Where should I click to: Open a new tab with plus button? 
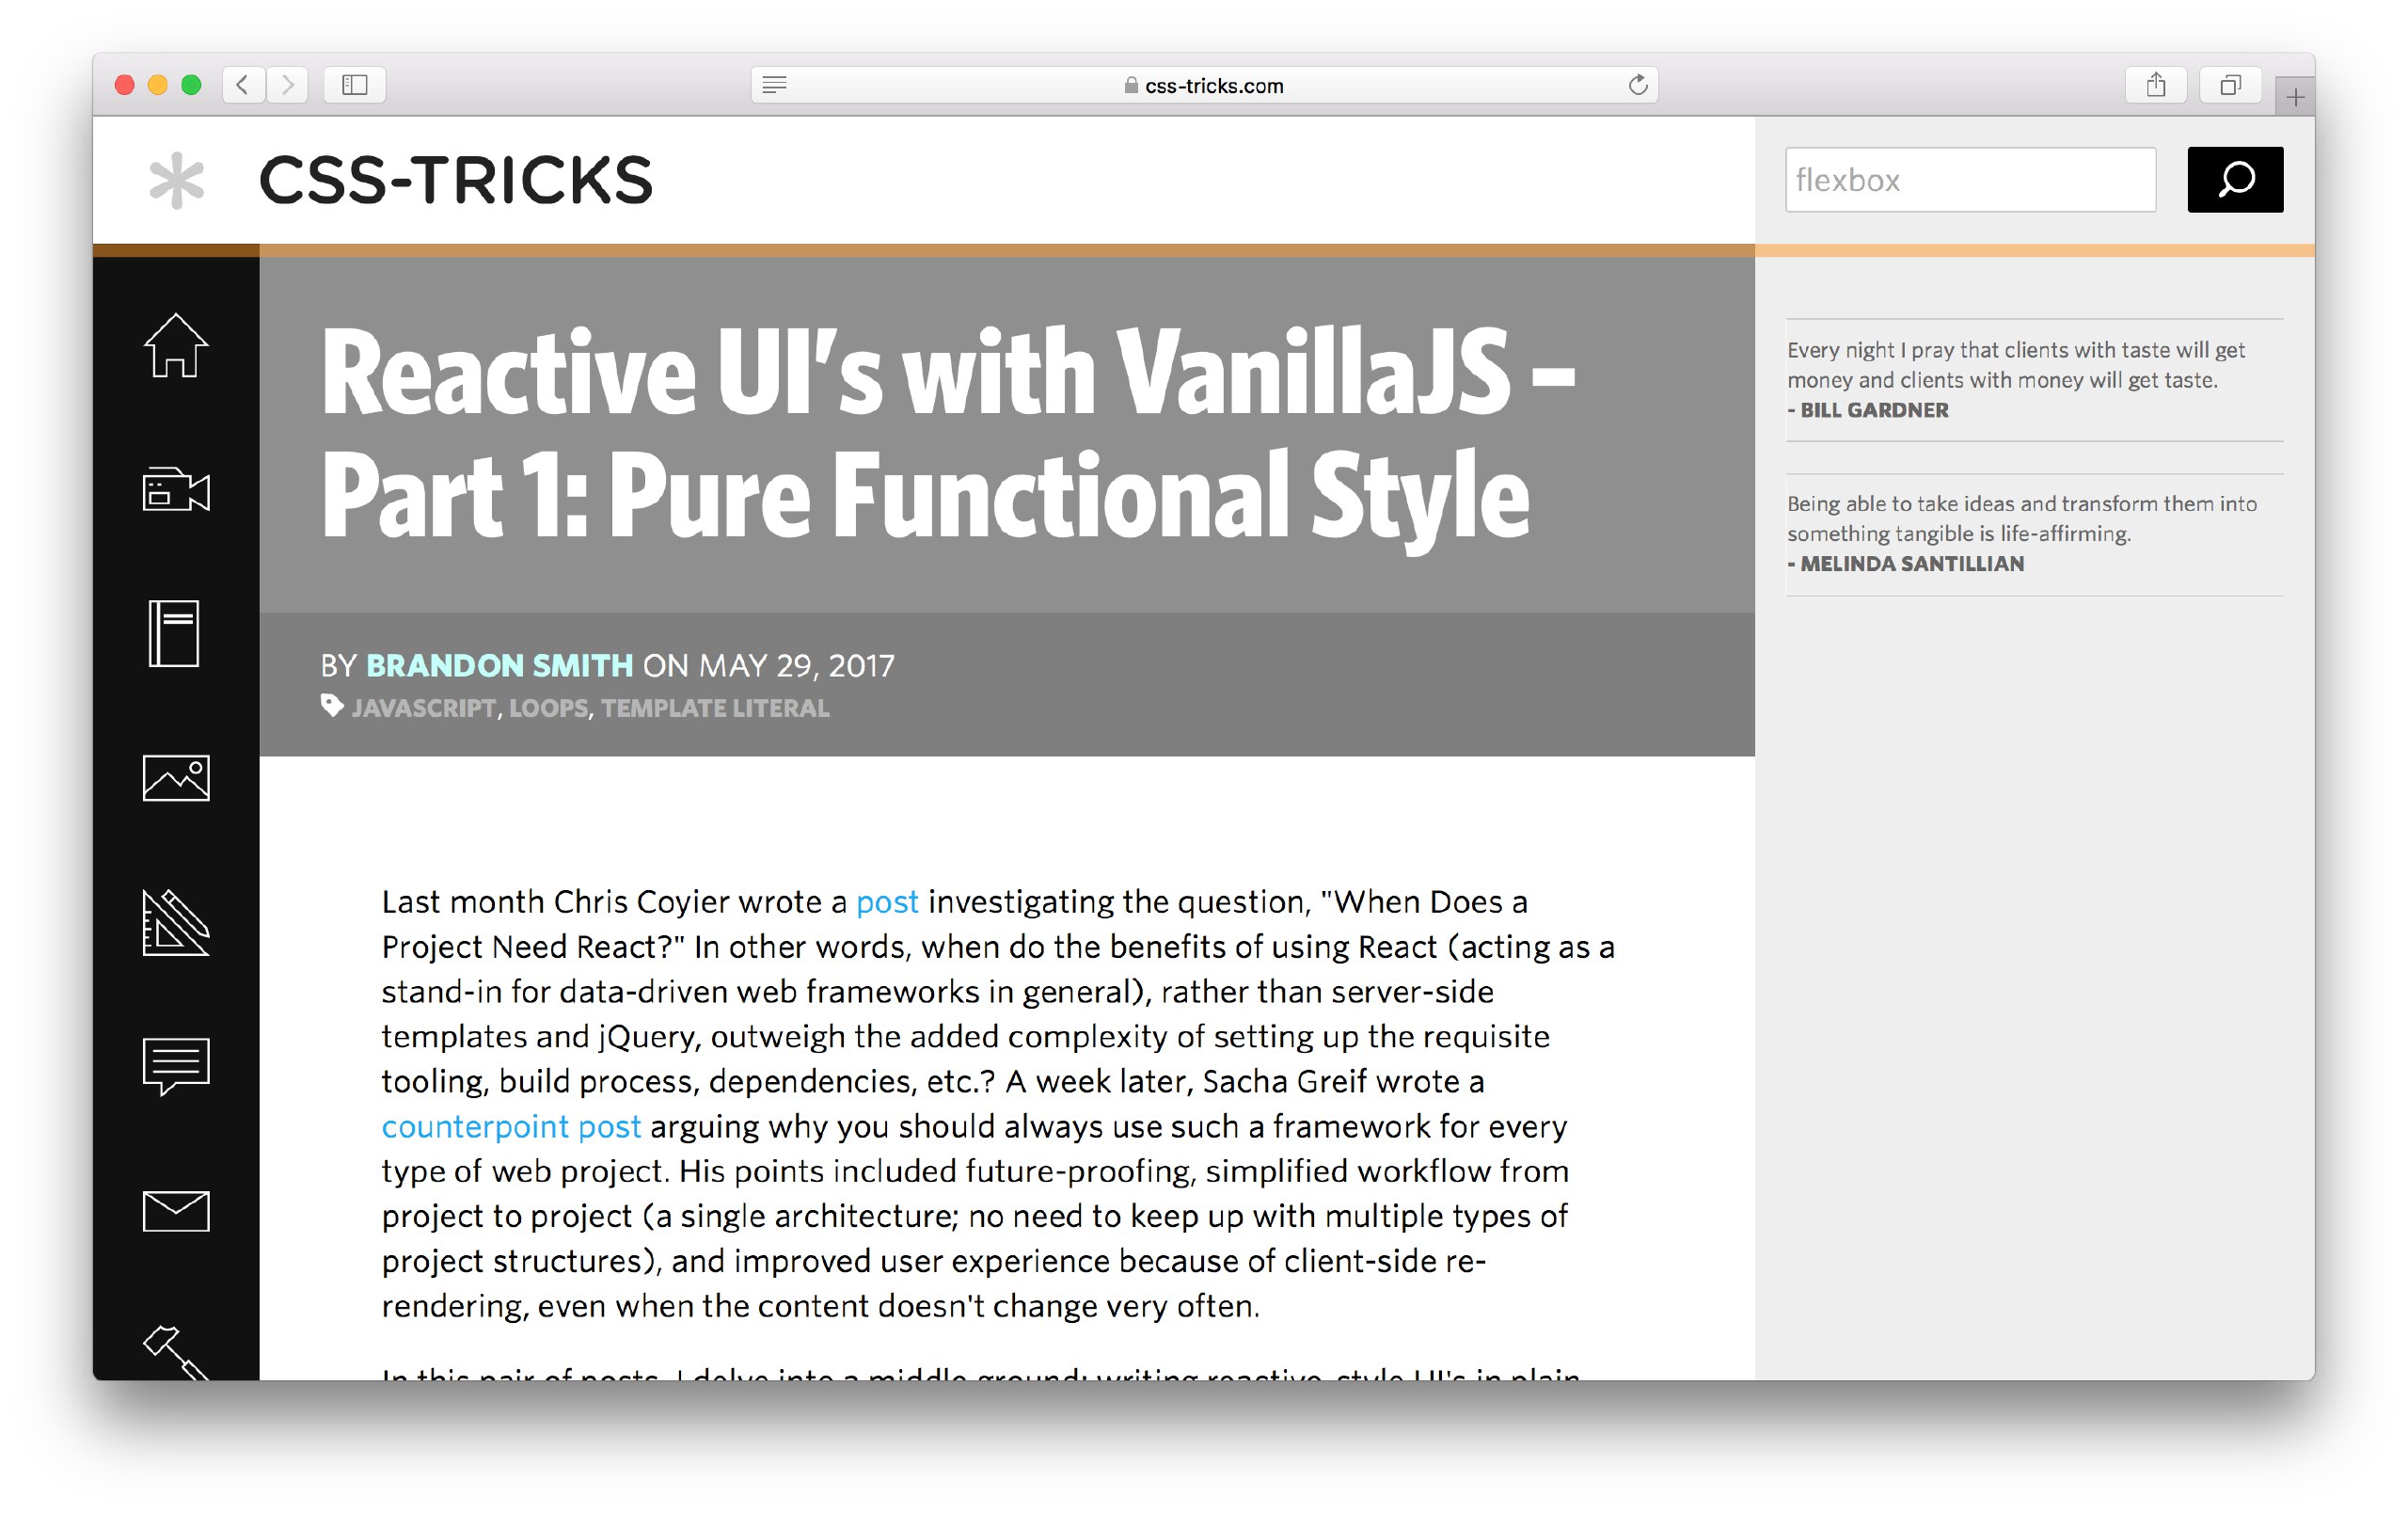click(x=2295, y=97)
